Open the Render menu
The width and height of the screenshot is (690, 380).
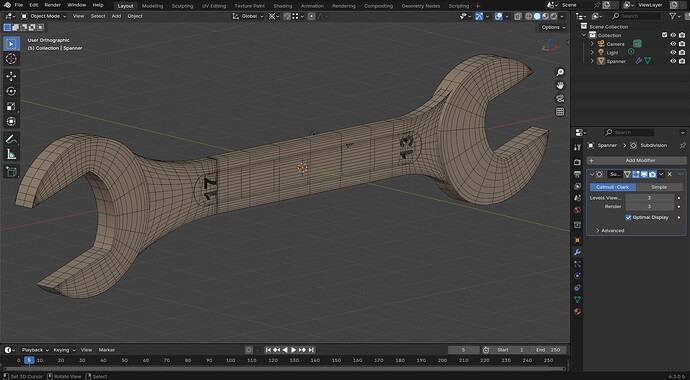pos(52,5)
